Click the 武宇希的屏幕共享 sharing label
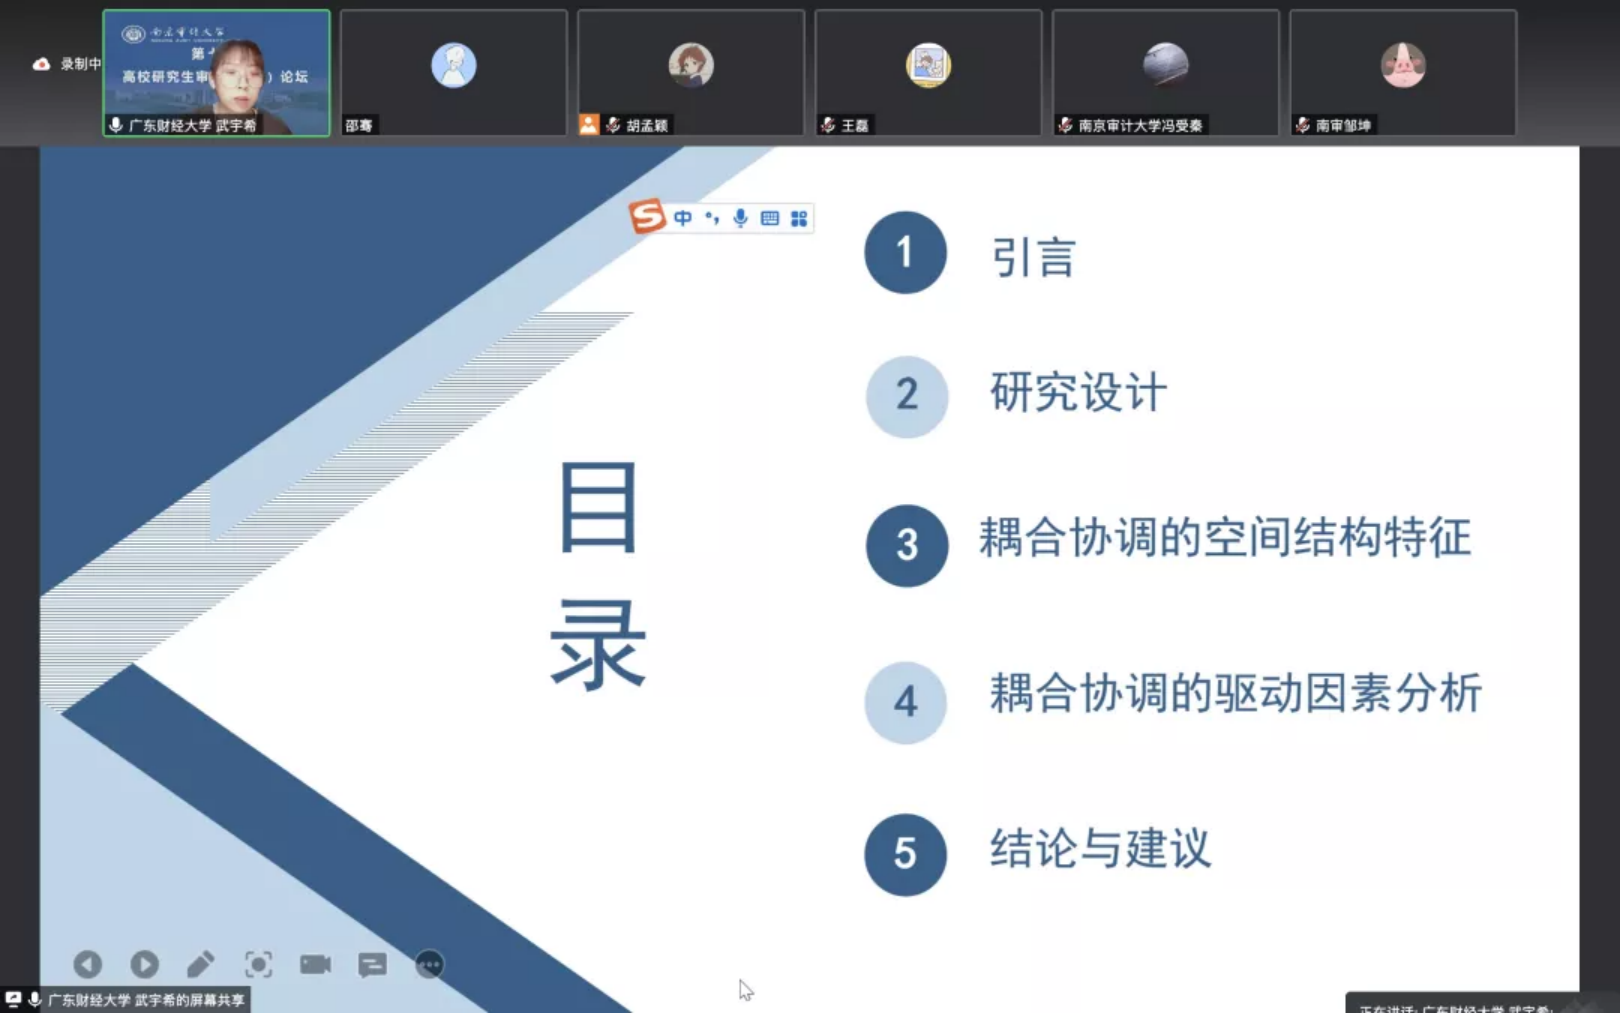This screenshot has height=1013, width=1620. [145, 1000]
